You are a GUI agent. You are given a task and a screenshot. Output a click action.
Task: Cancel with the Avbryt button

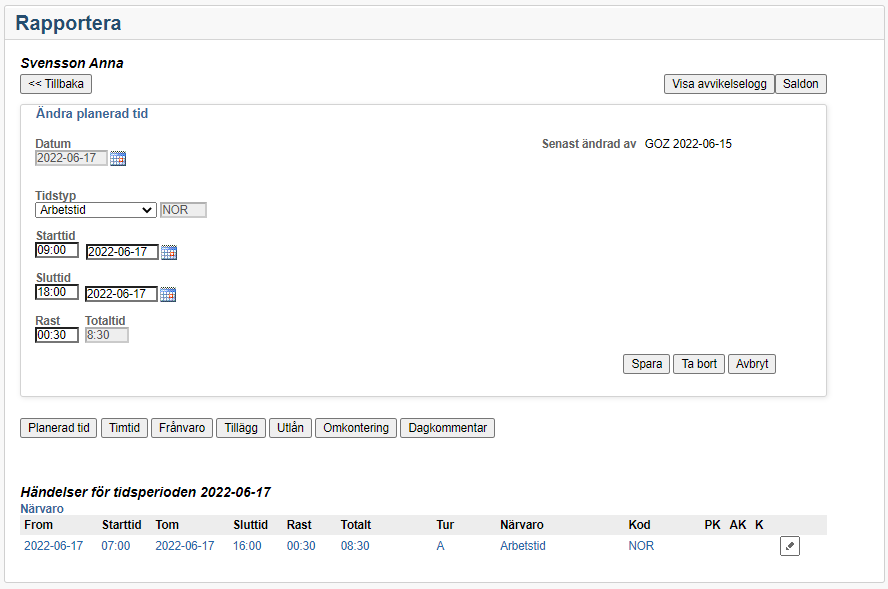[752, 364]
